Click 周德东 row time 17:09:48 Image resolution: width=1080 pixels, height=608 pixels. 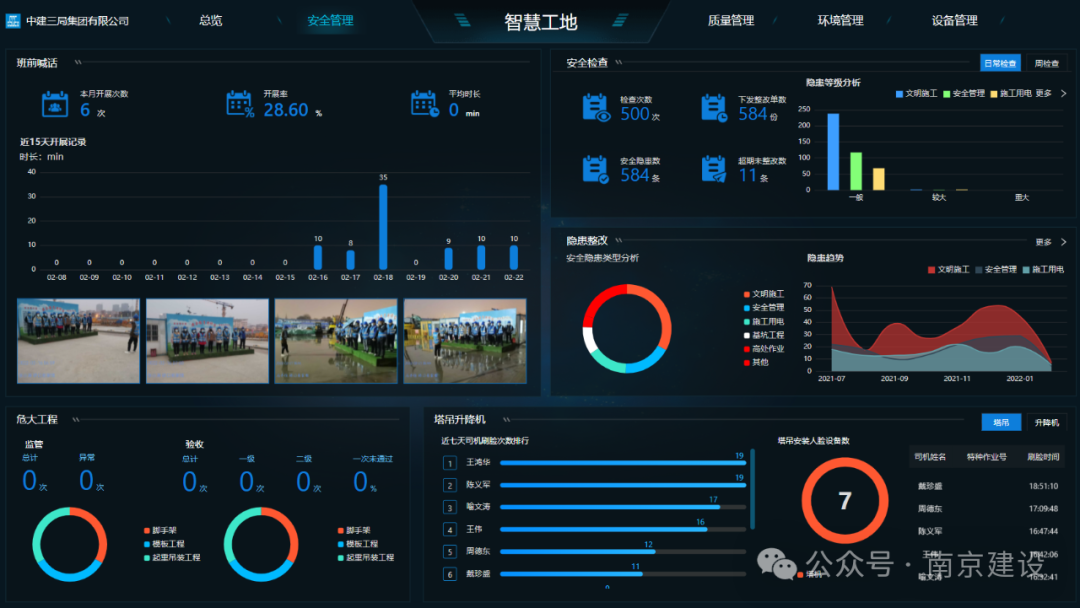coord(1043,509)
